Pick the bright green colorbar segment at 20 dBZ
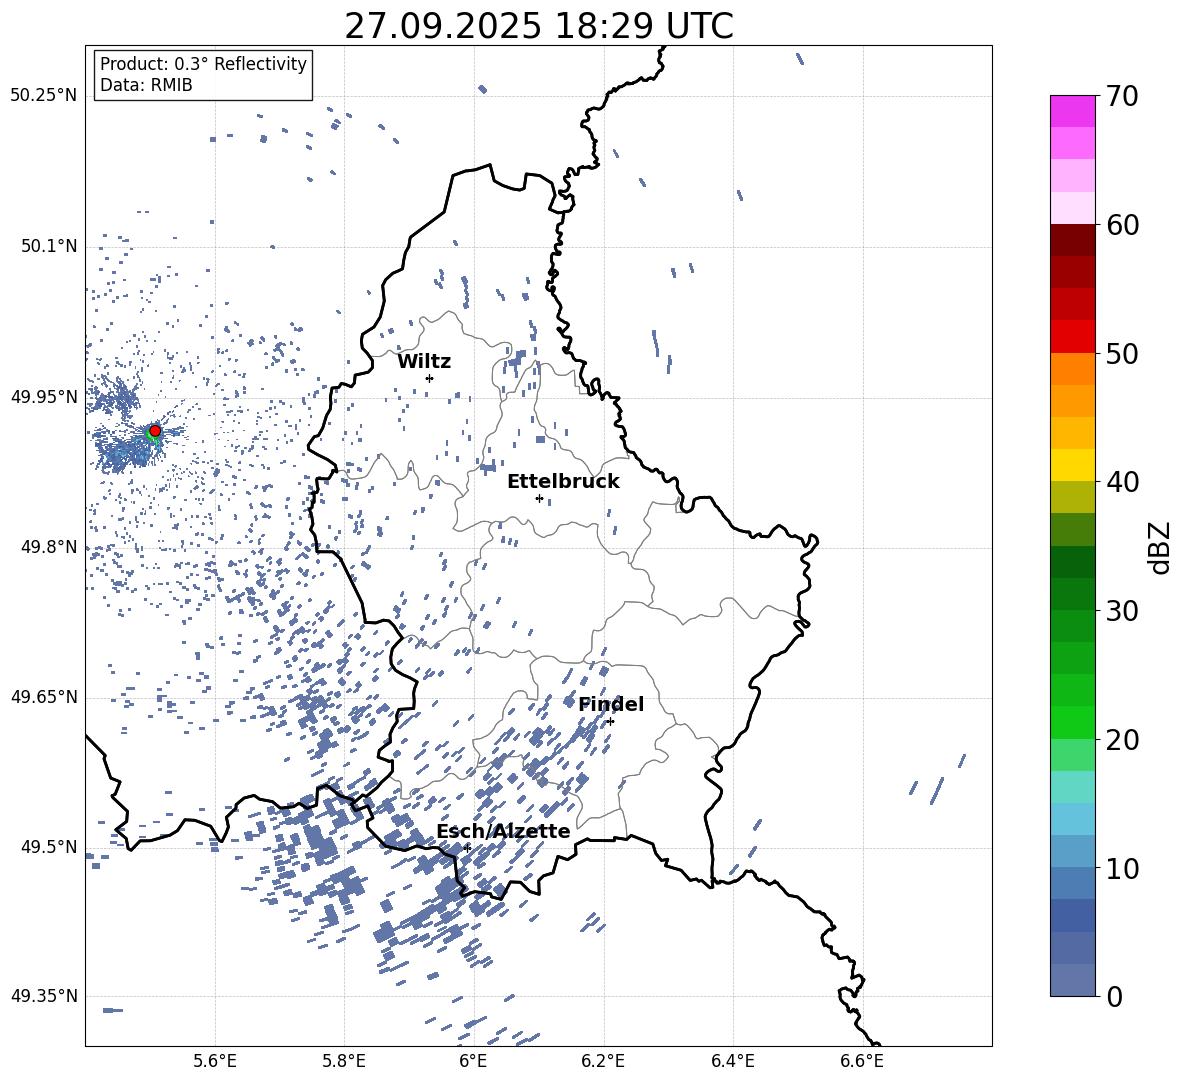 tap(1072, 722)
